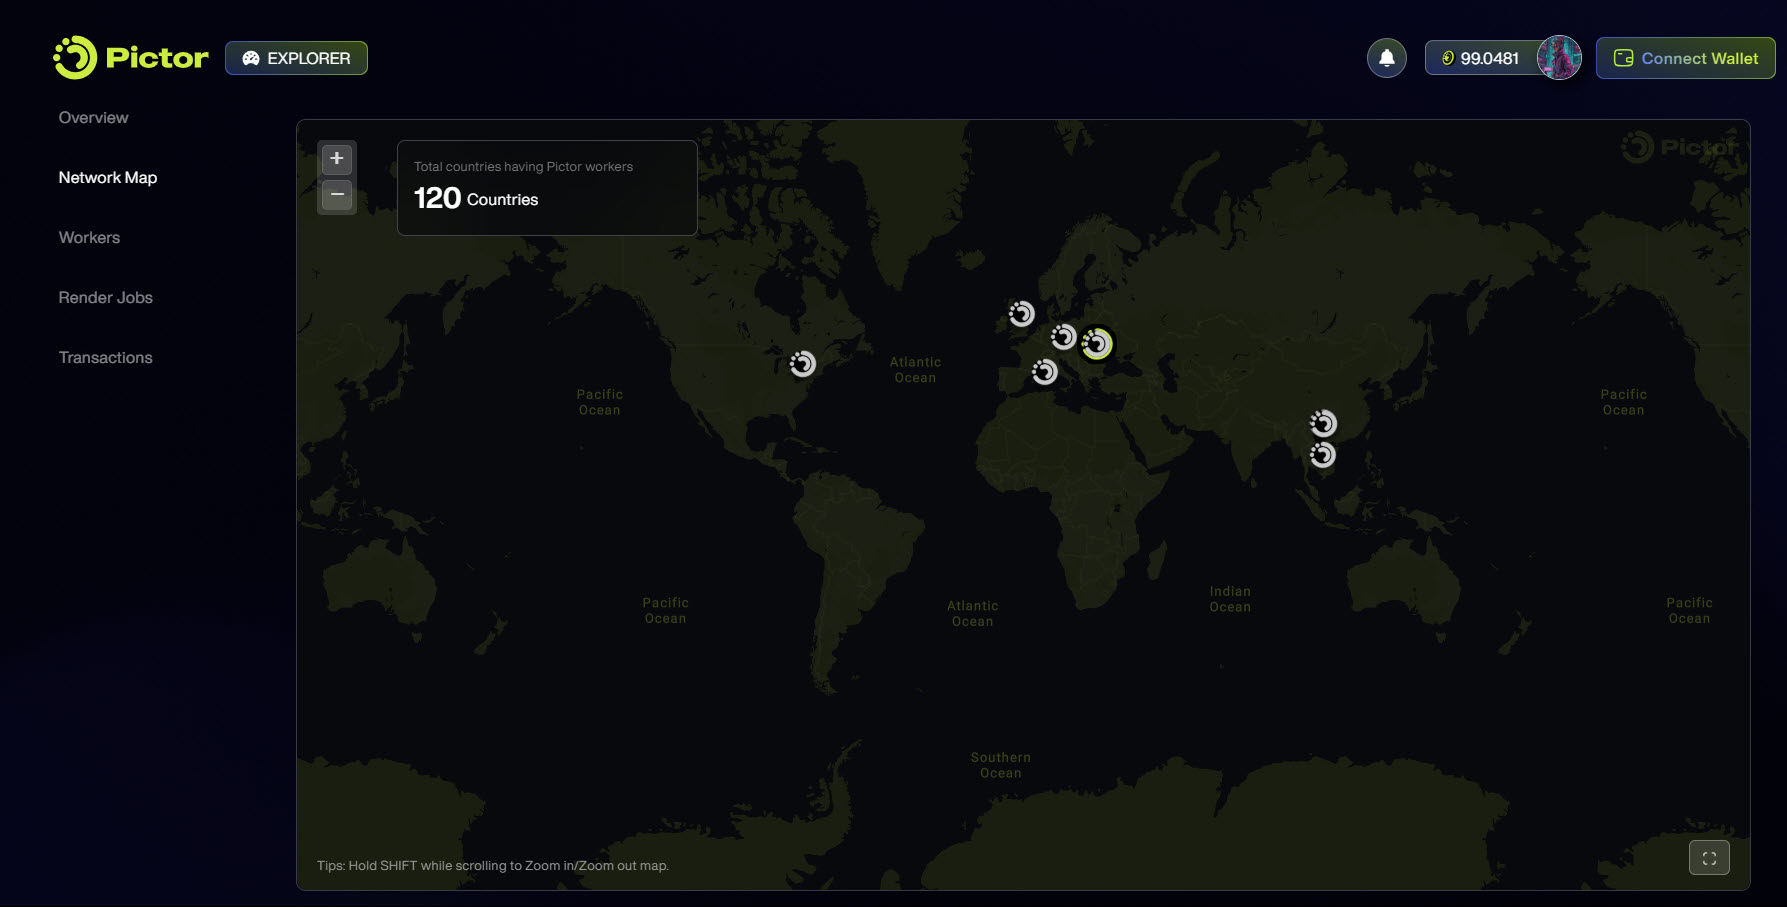Enter fullscreen map view
Image resolution: width=1787 pixels, height=907 pixels.
click(x=1708, y=857)
